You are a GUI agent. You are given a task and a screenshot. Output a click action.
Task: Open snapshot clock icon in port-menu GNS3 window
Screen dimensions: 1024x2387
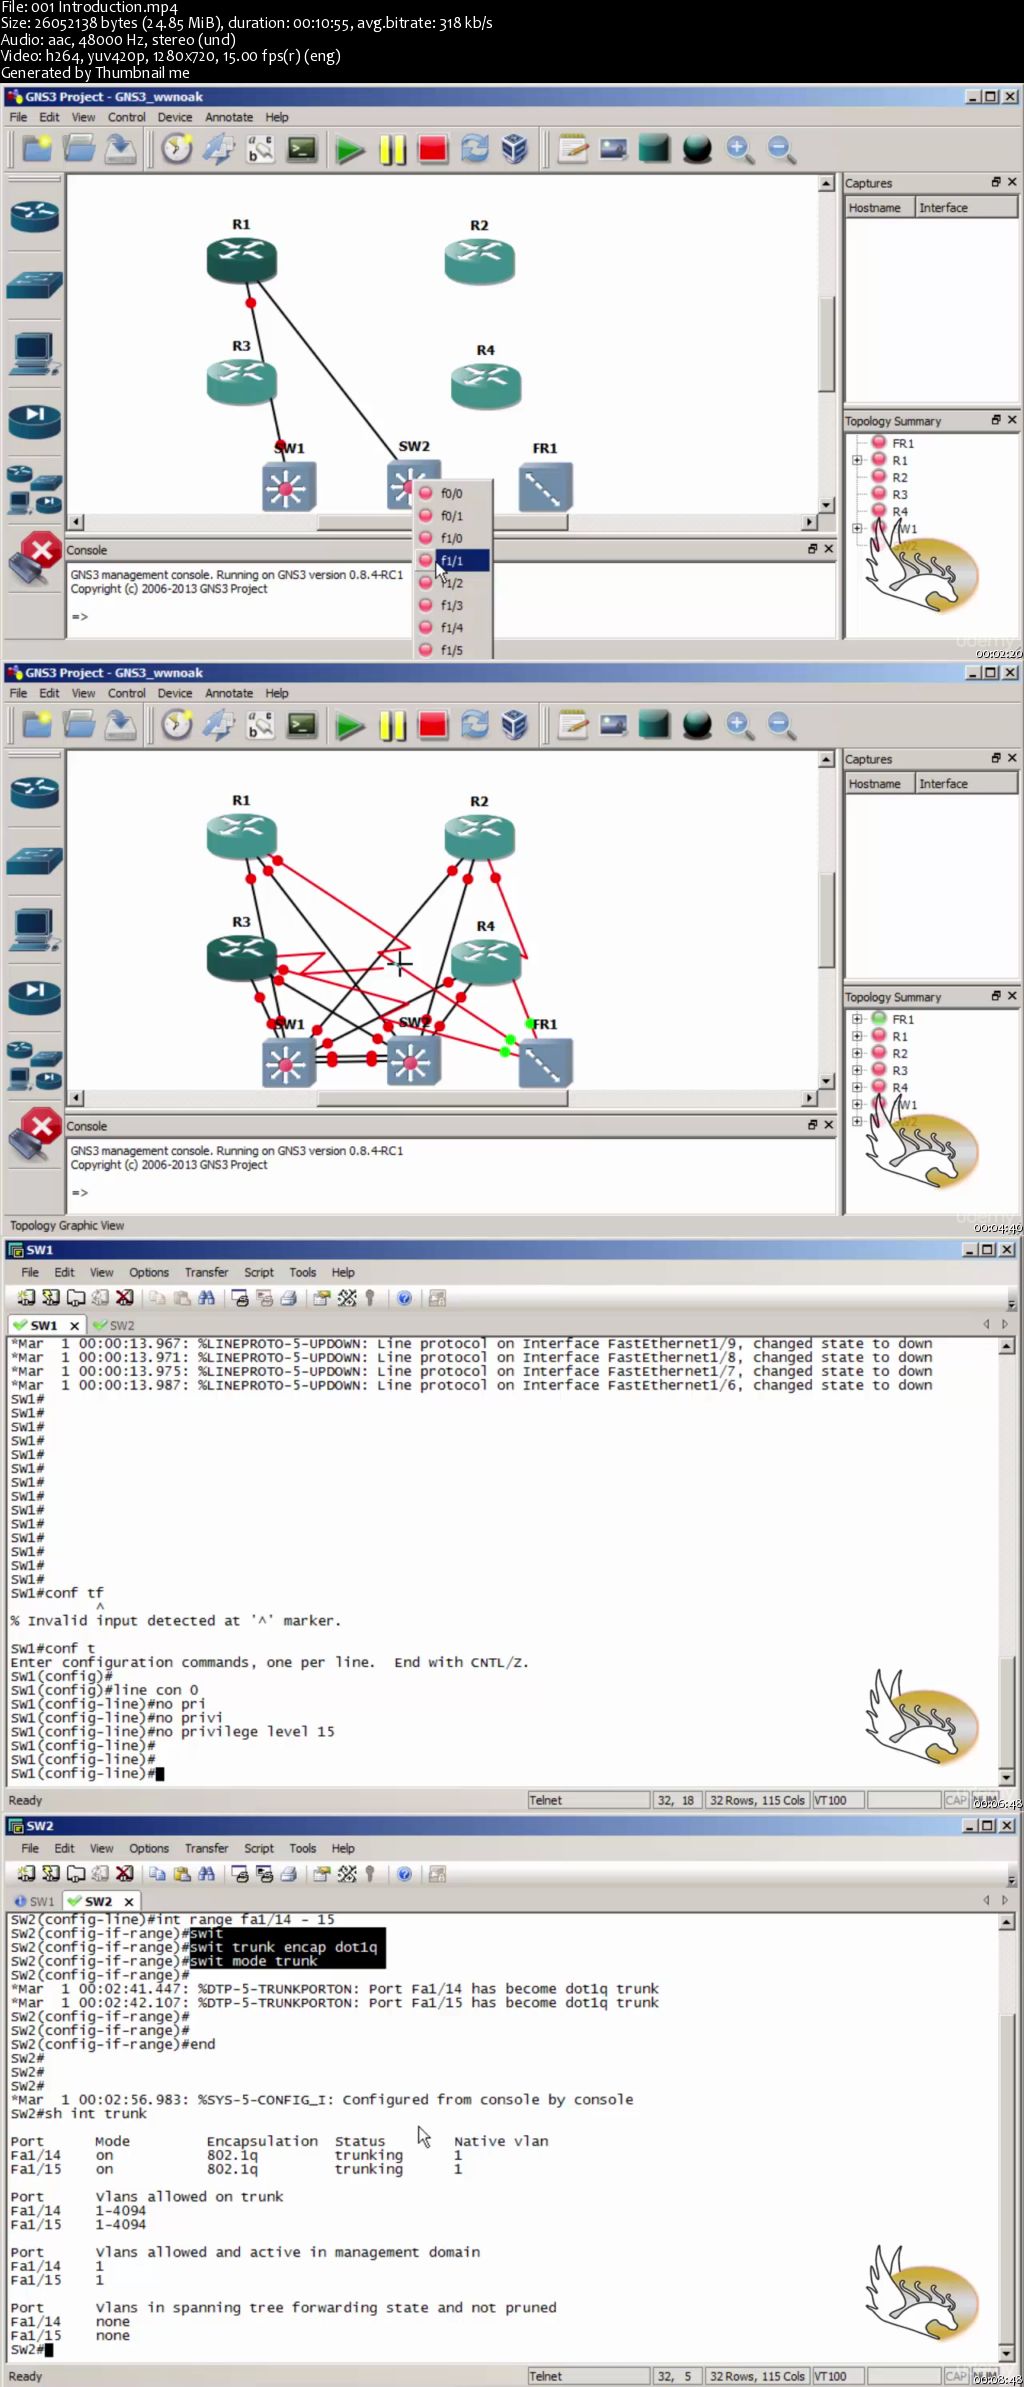coord(177,149)
